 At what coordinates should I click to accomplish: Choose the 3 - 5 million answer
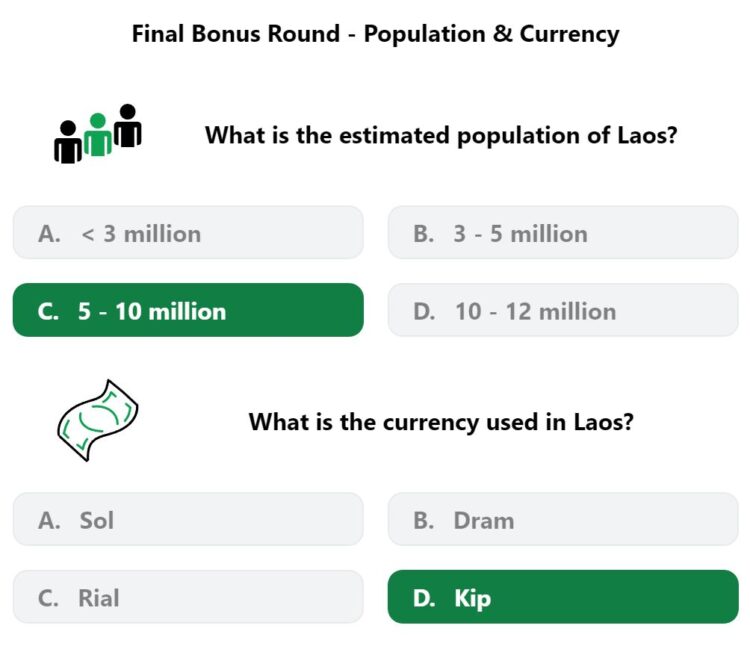tap(563, 233)
